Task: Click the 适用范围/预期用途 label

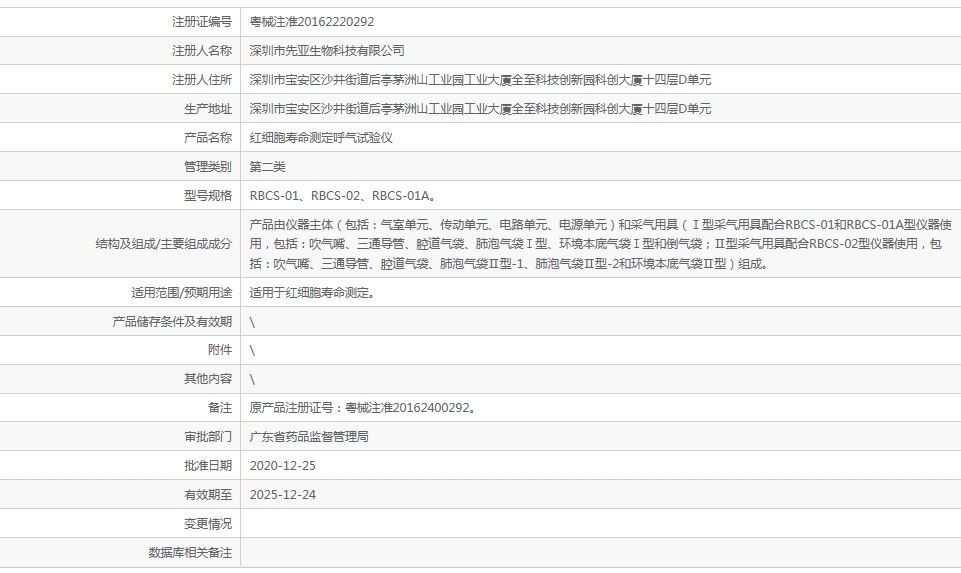Action: tap(181, 293)
